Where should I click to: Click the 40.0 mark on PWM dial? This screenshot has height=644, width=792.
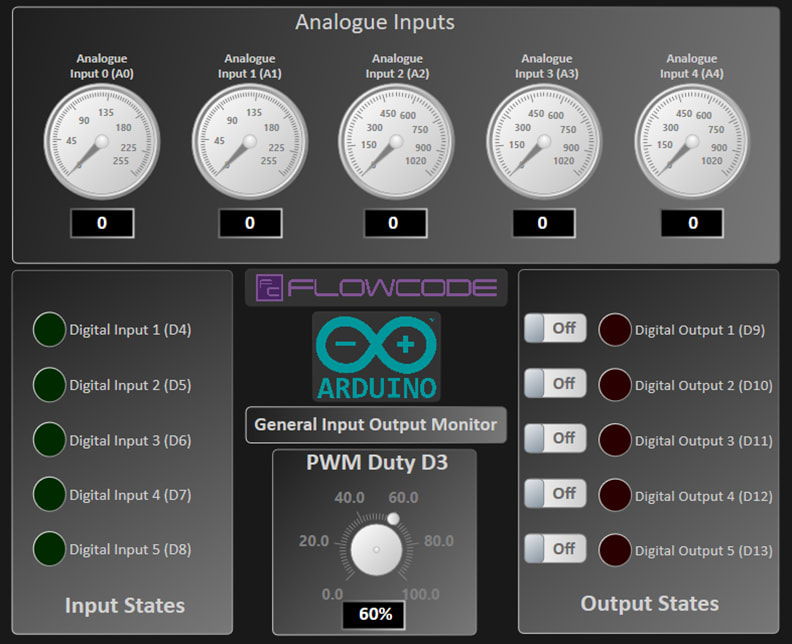[x=350, y=498]
